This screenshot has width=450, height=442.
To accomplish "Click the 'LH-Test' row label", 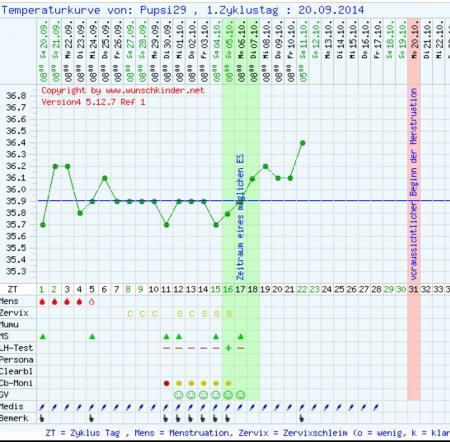I will (17, 348).
